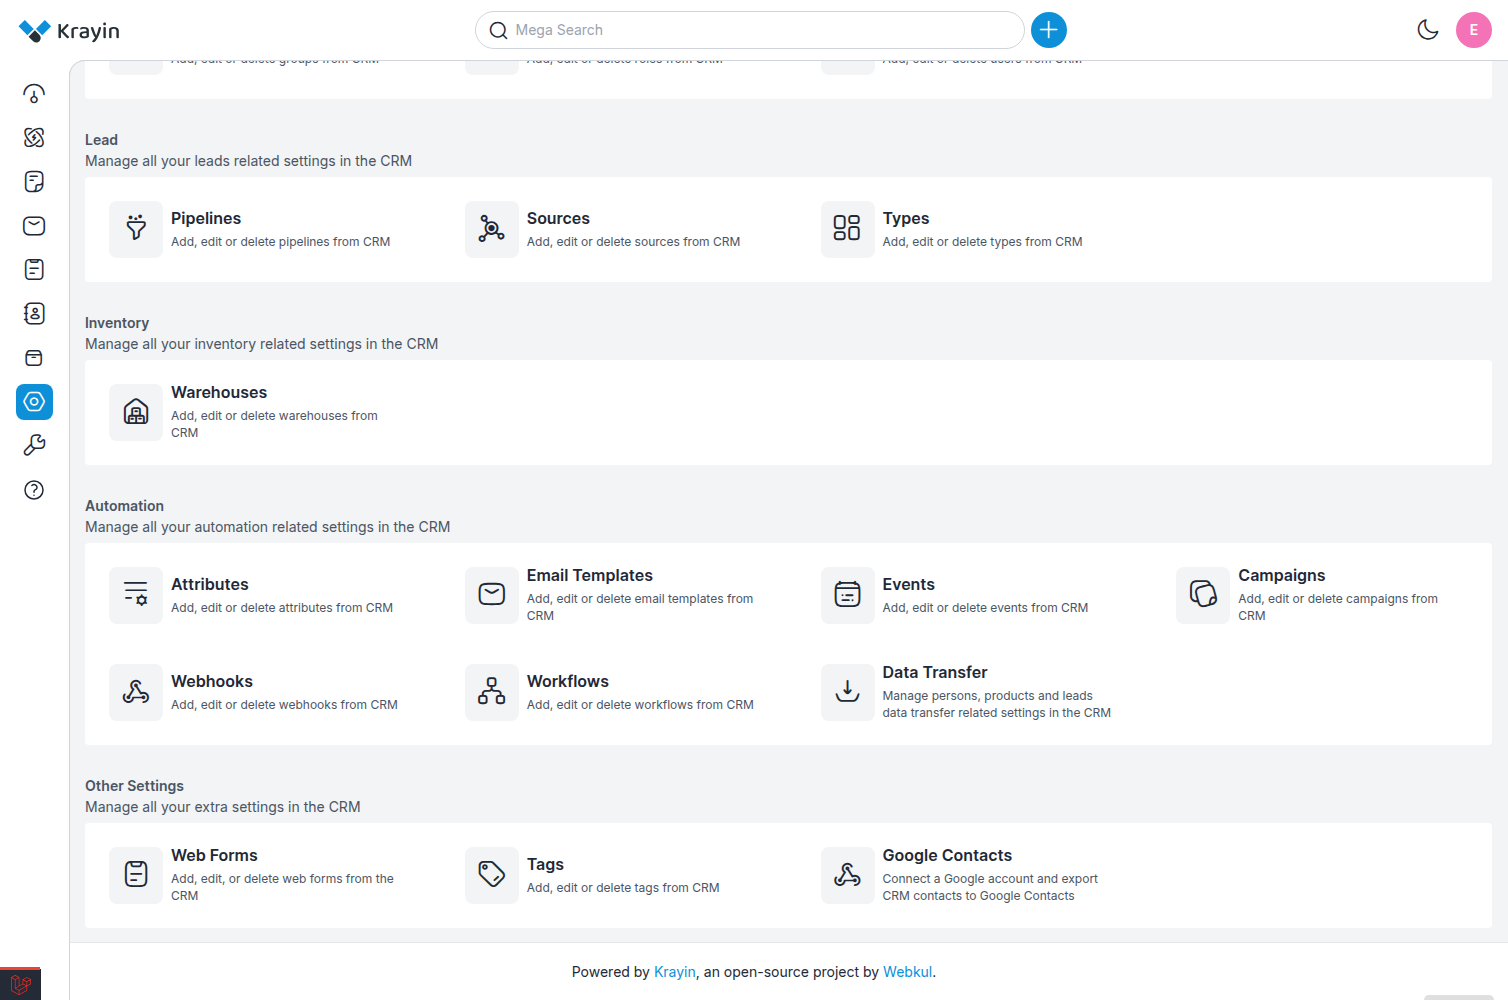Click the Data Transfer download icon
The image size is (1508, 1000).
(x=847, y=692)
